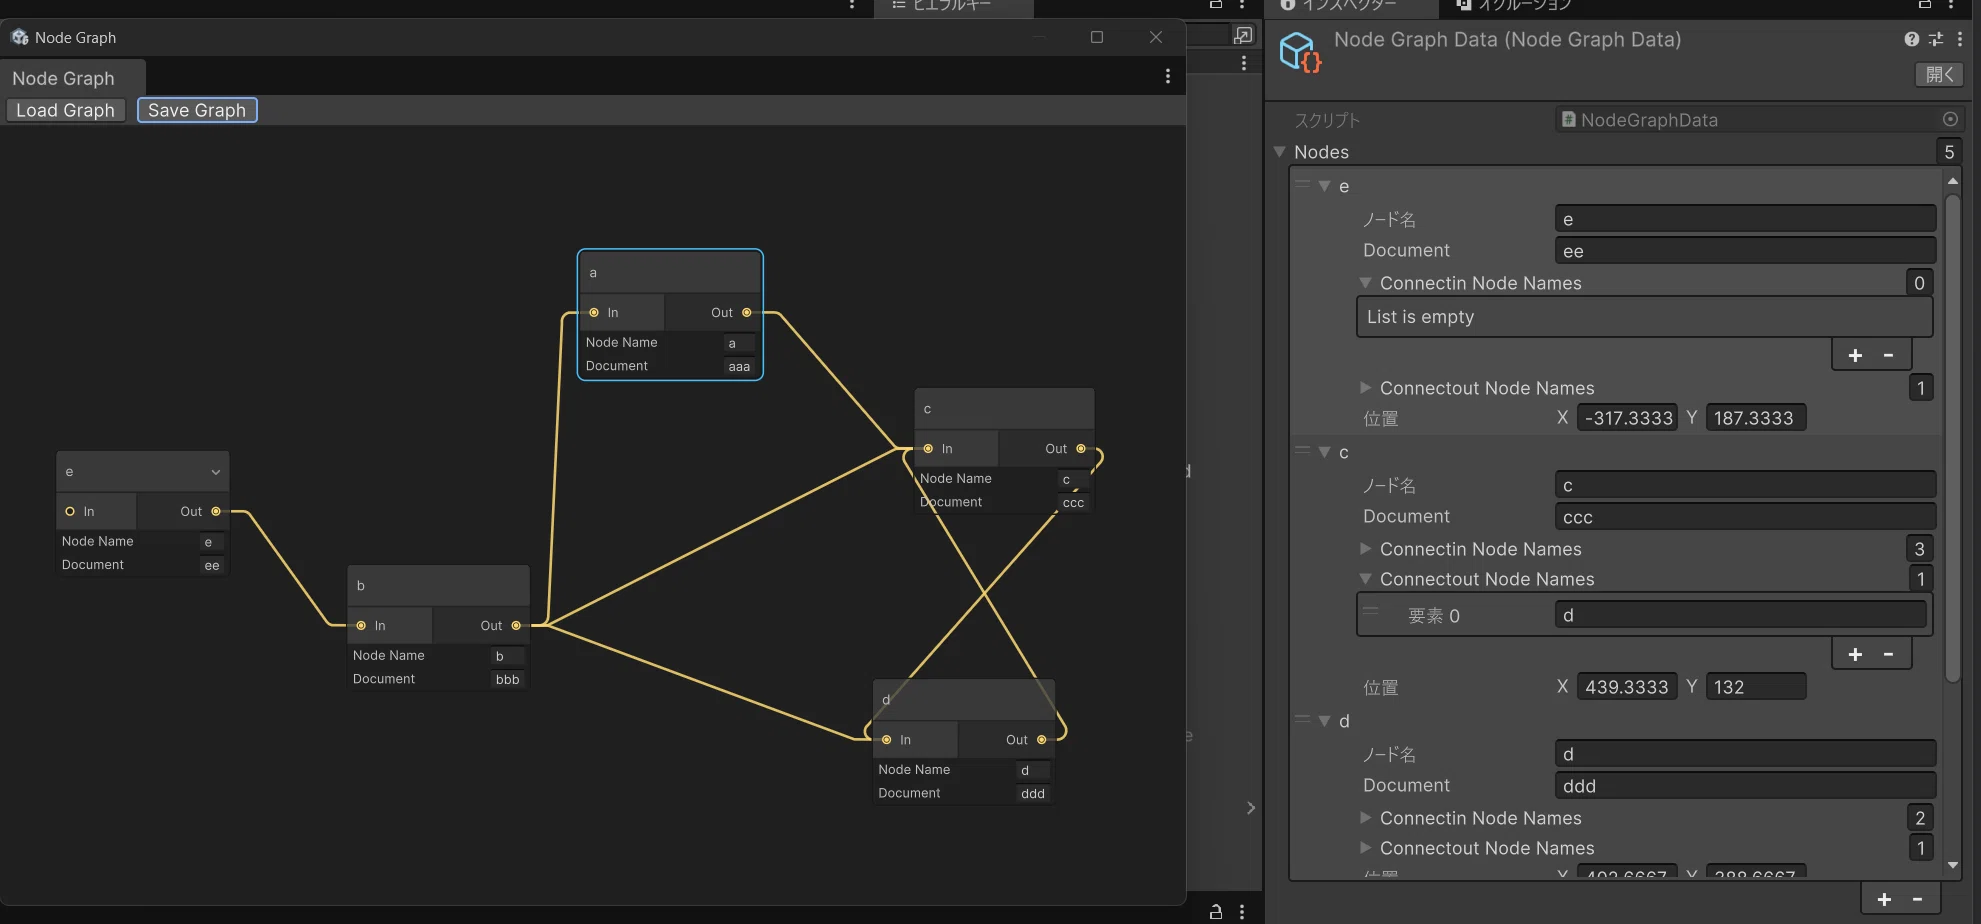Select the title bar of node b
The image size is (1981, 924).
pos(438,586)
